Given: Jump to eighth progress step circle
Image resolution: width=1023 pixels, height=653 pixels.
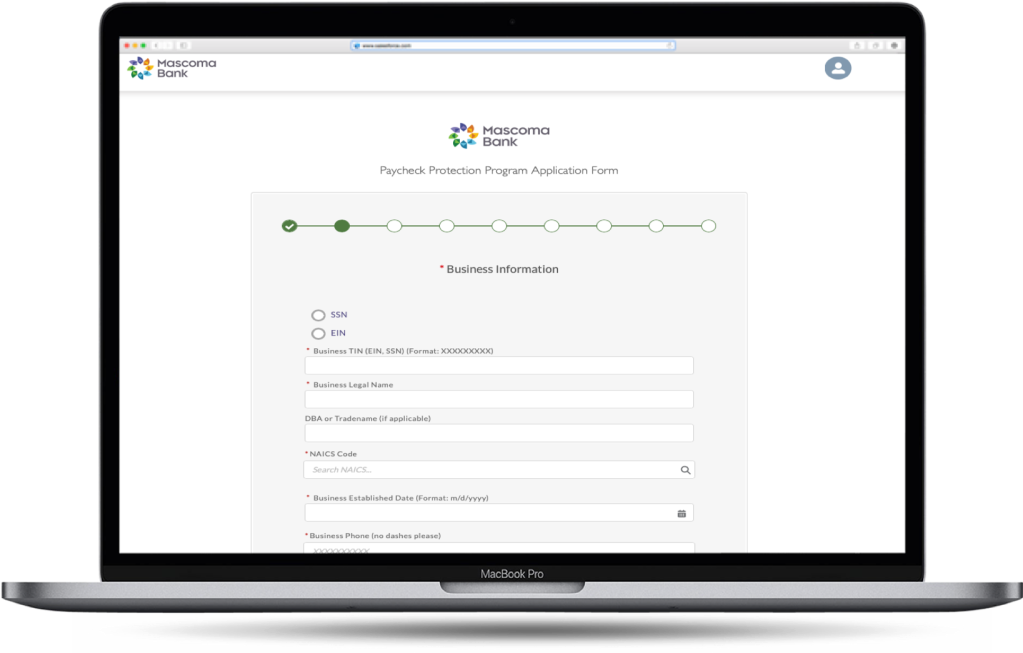Looking at the screenshot, I should pos(656,226).
